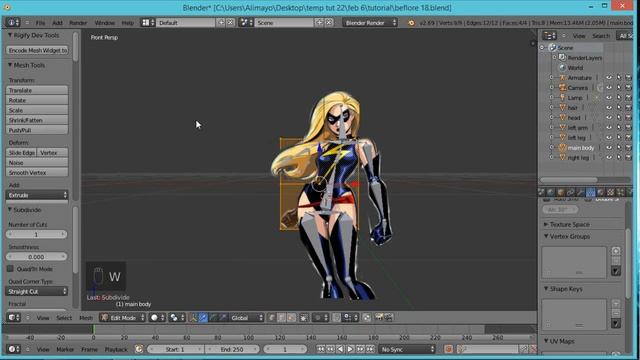Screen dimensions: 640x360
Task: Click edge select mode icon
Action: (x=282, y=318)
